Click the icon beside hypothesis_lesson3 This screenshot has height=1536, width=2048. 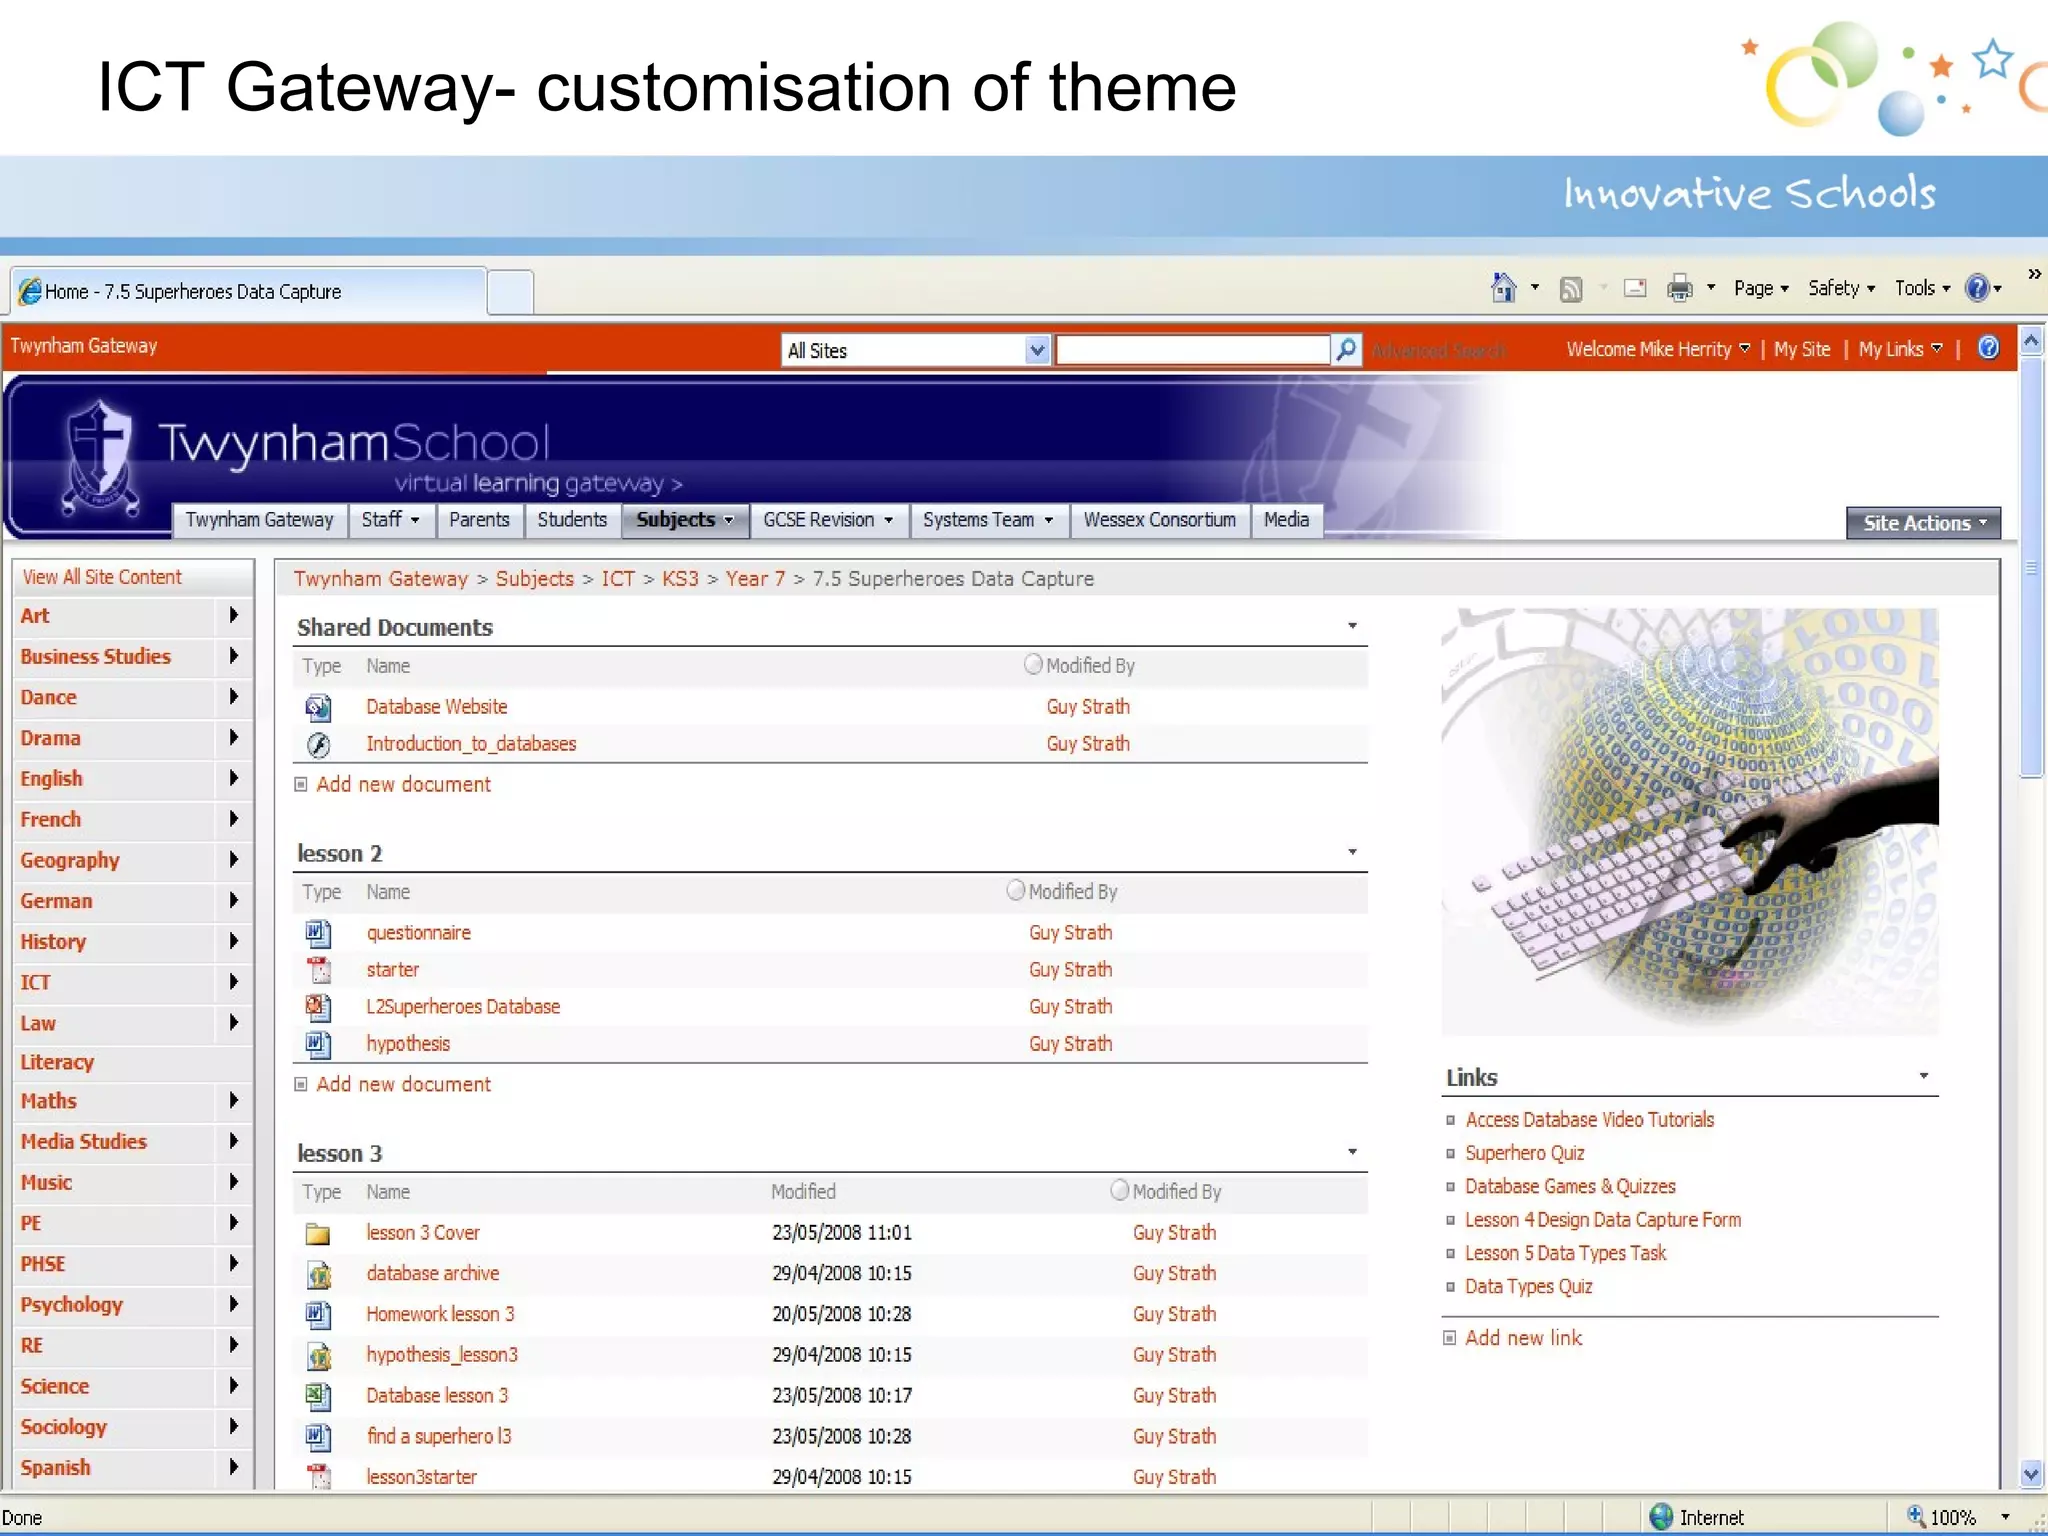coord(318,1355)
